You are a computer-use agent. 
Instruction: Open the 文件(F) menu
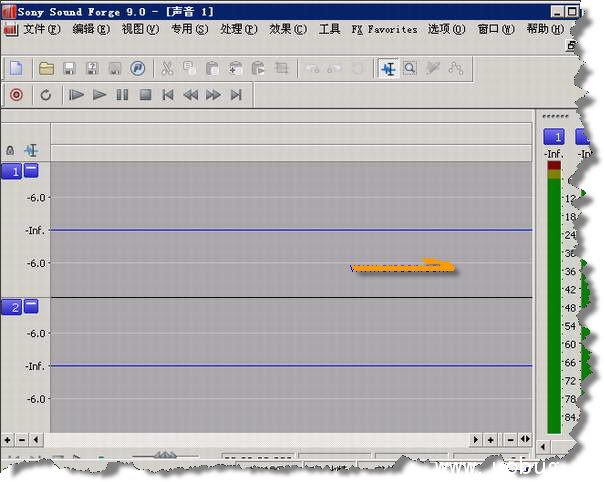coord(42,29)
